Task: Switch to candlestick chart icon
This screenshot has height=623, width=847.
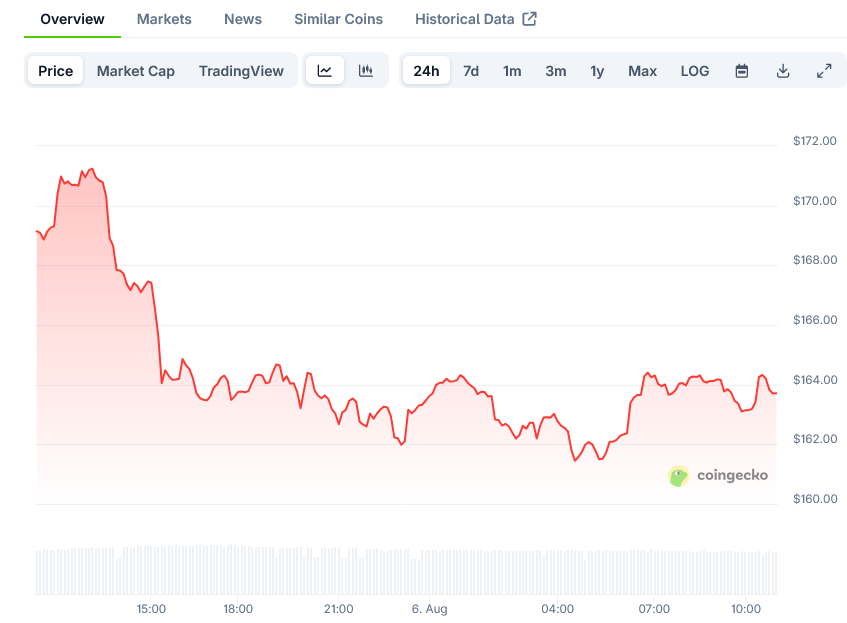Action: (x=366, y=71)
